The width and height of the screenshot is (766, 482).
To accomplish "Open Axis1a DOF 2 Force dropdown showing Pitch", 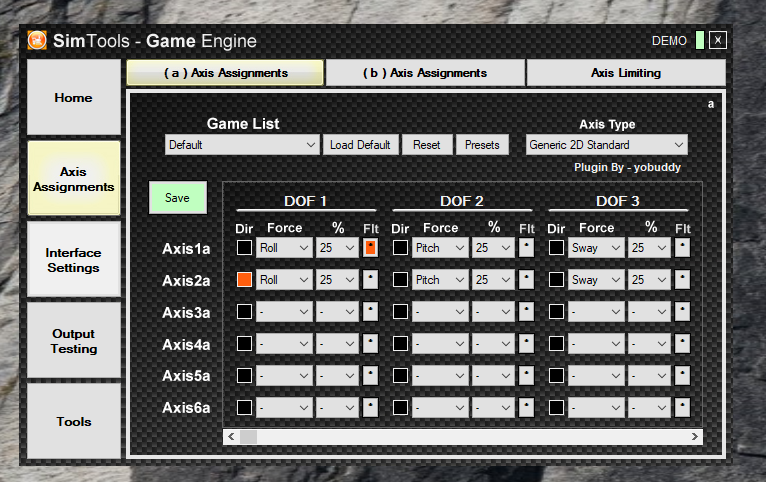I will coord(440,248).
